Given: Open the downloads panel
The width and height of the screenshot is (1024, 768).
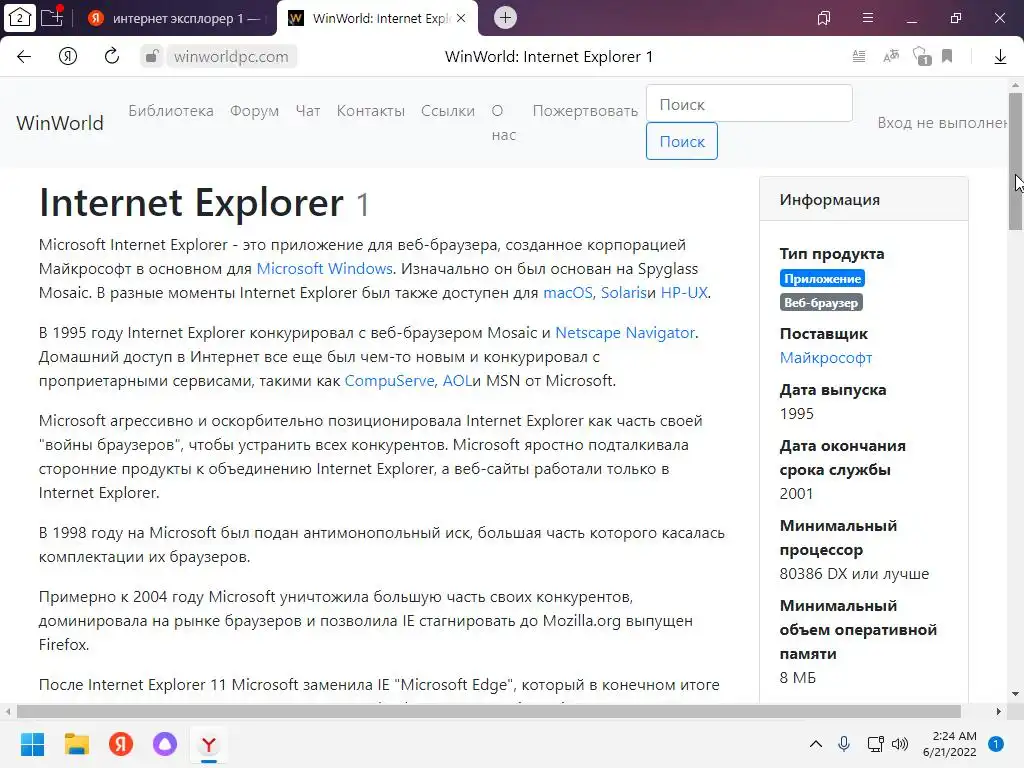Looking at the screenshot, I should coord(1000,57).
